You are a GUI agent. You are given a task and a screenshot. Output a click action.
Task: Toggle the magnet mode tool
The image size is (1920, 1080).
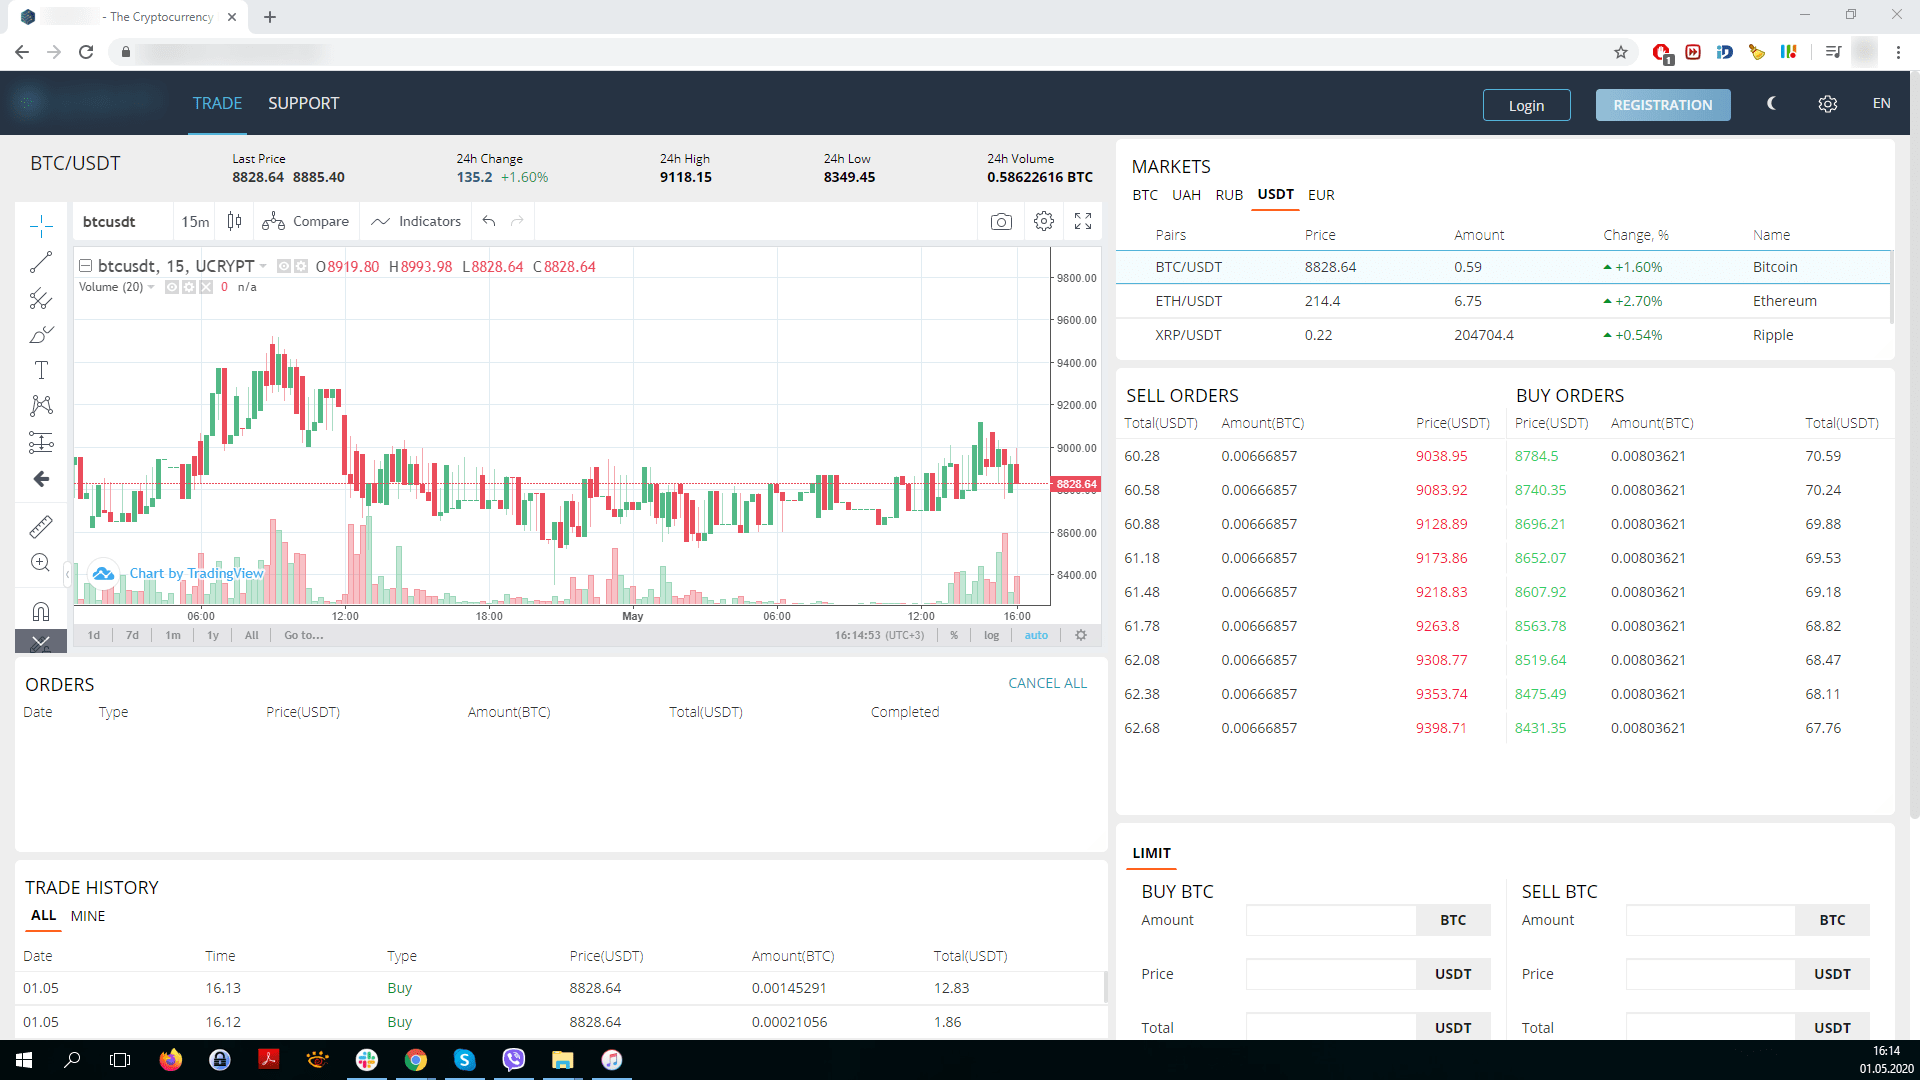coord(41,611)
